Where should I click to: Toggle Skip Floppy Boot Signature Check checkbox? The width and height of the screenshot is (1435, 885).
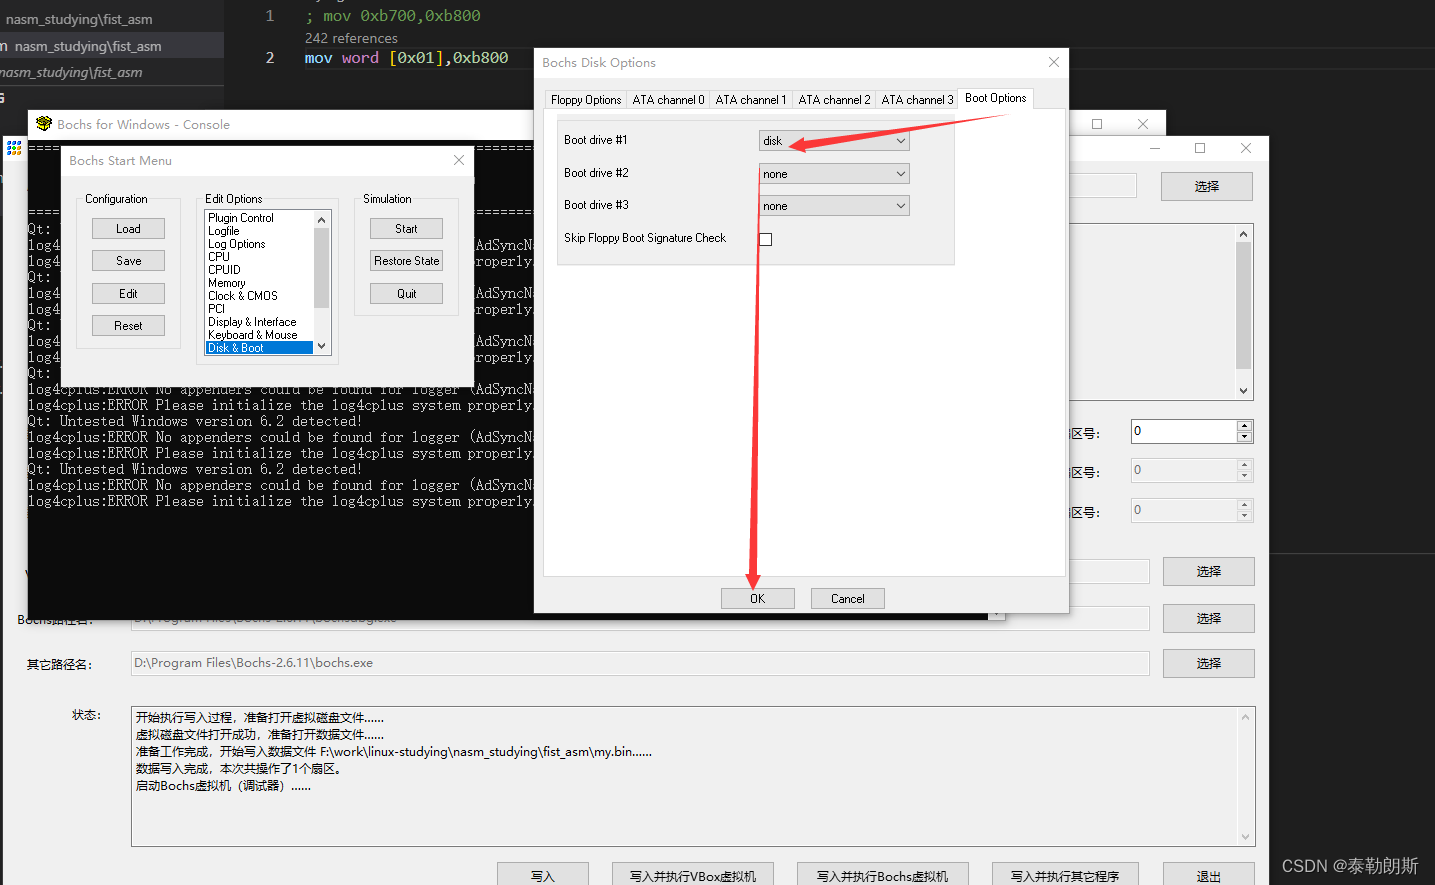click(x=766, y=239)
